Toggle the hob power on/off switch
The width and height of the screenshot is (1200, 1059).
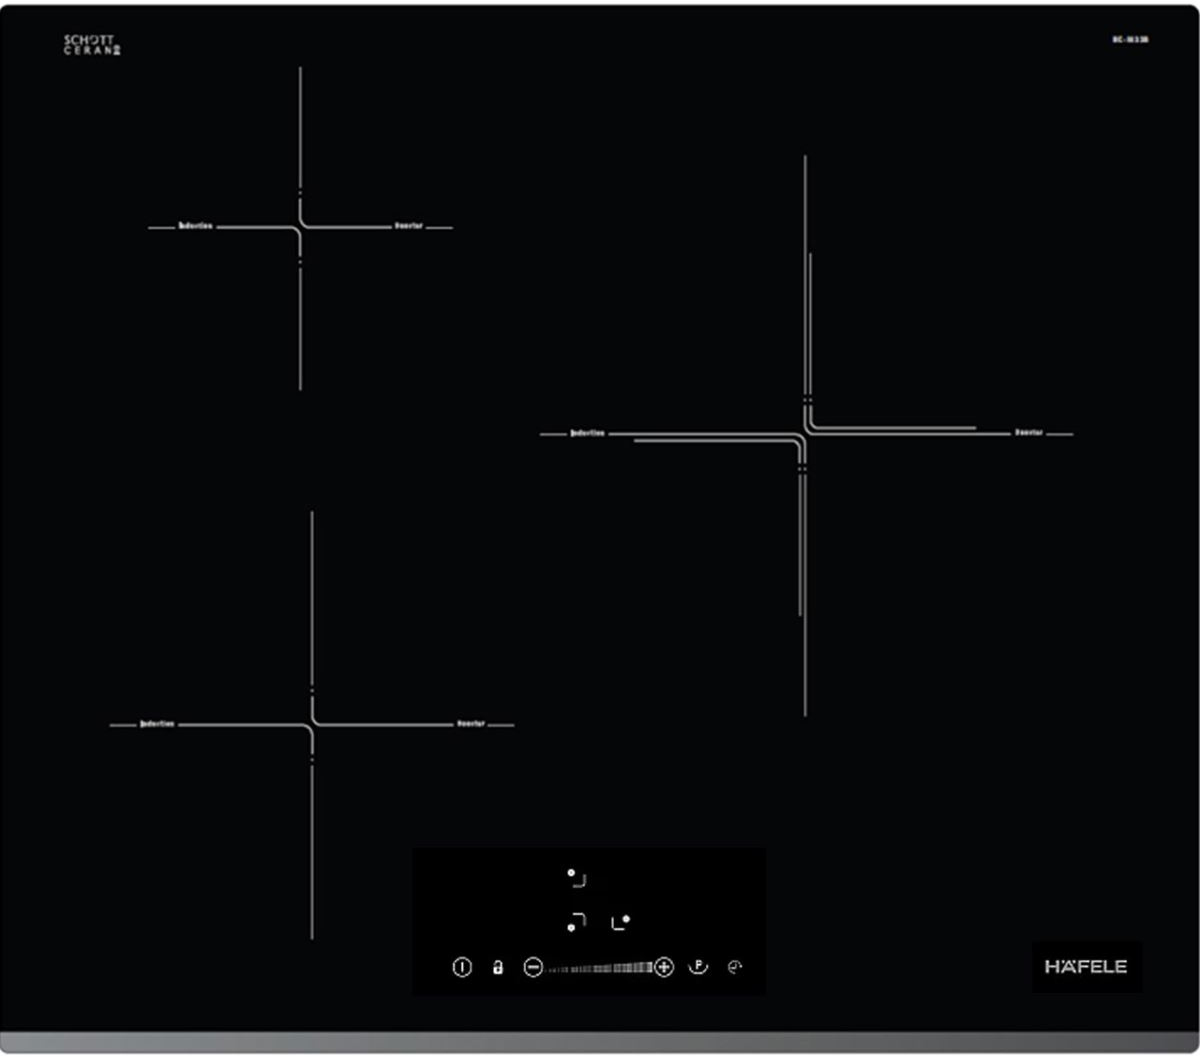[461, 968]
